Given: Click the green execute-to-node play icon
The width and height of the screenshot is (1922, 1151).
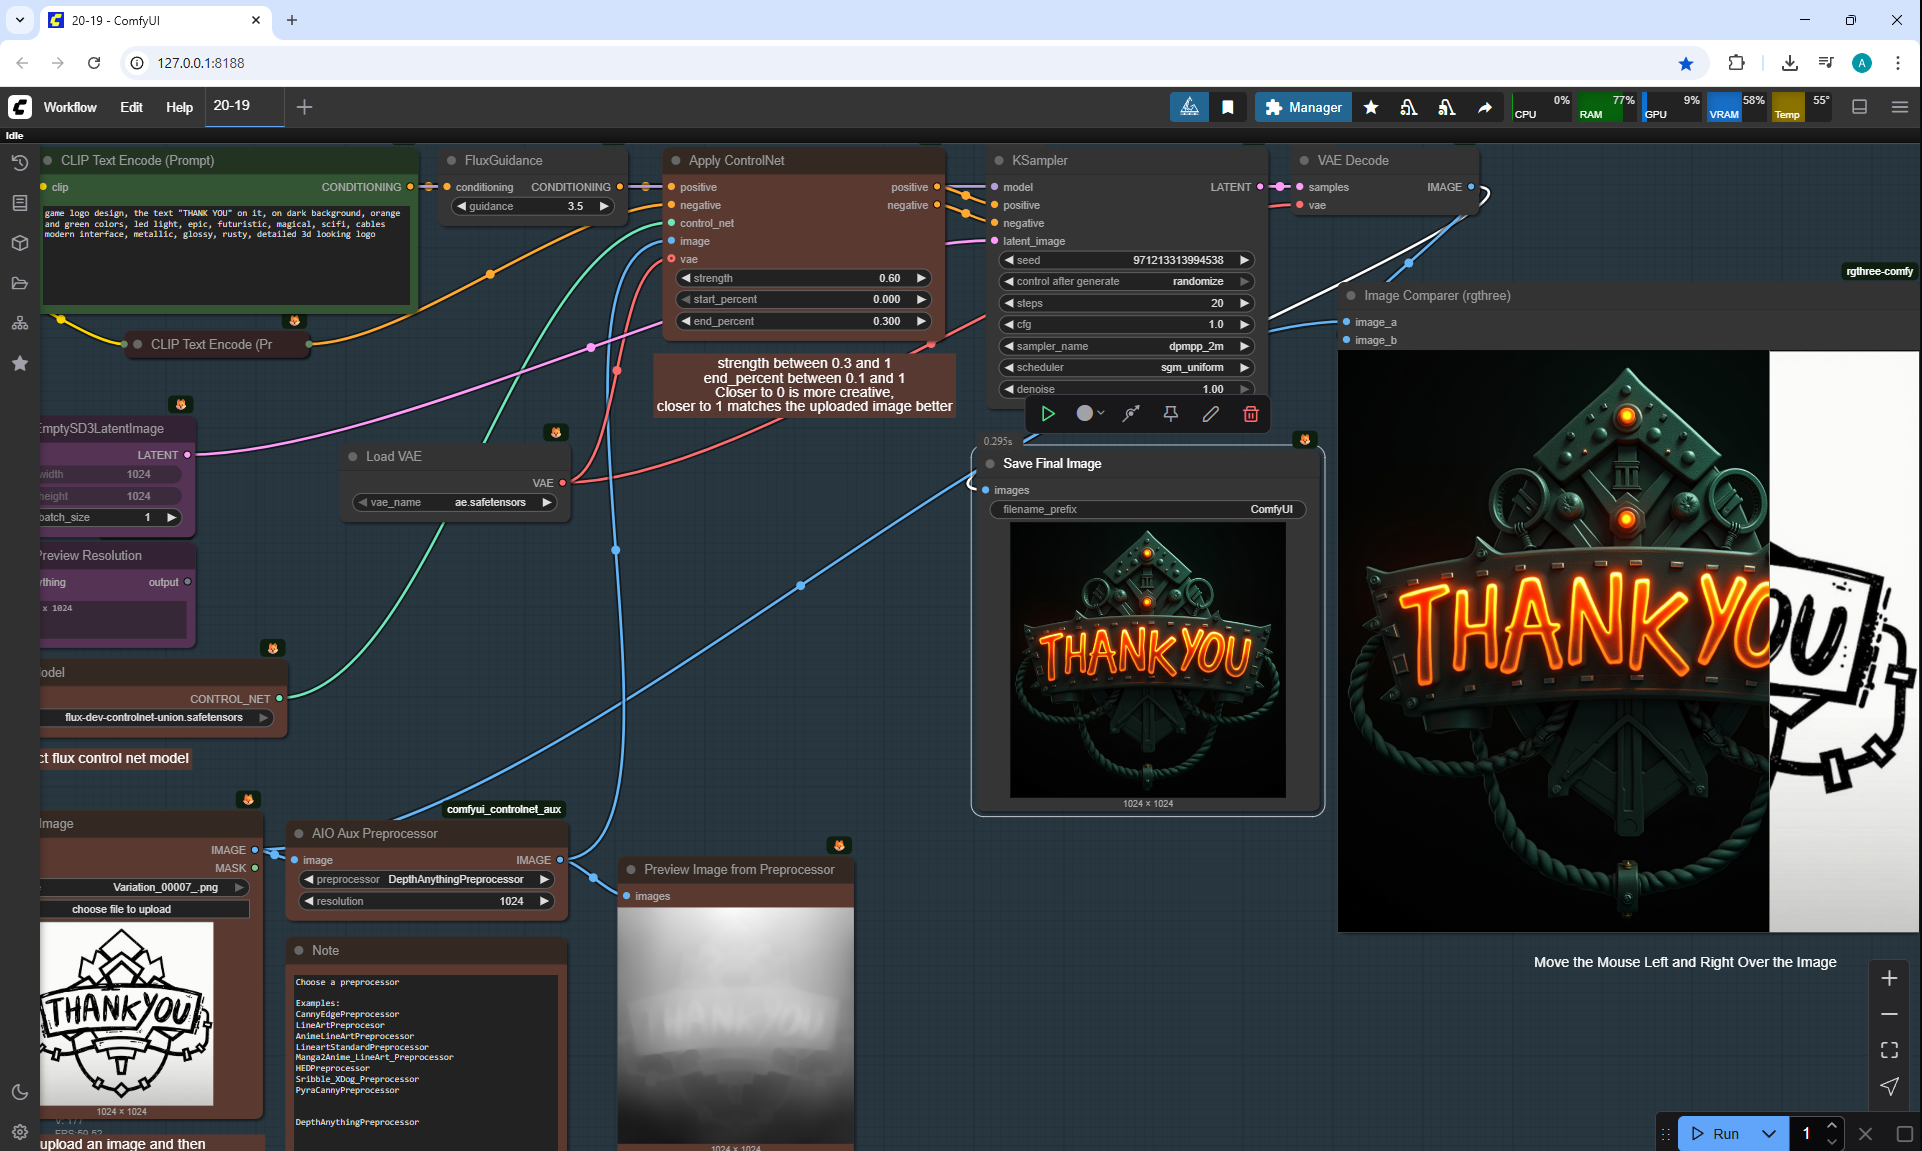Looking at the screenshot, I should pos(1047,414).
